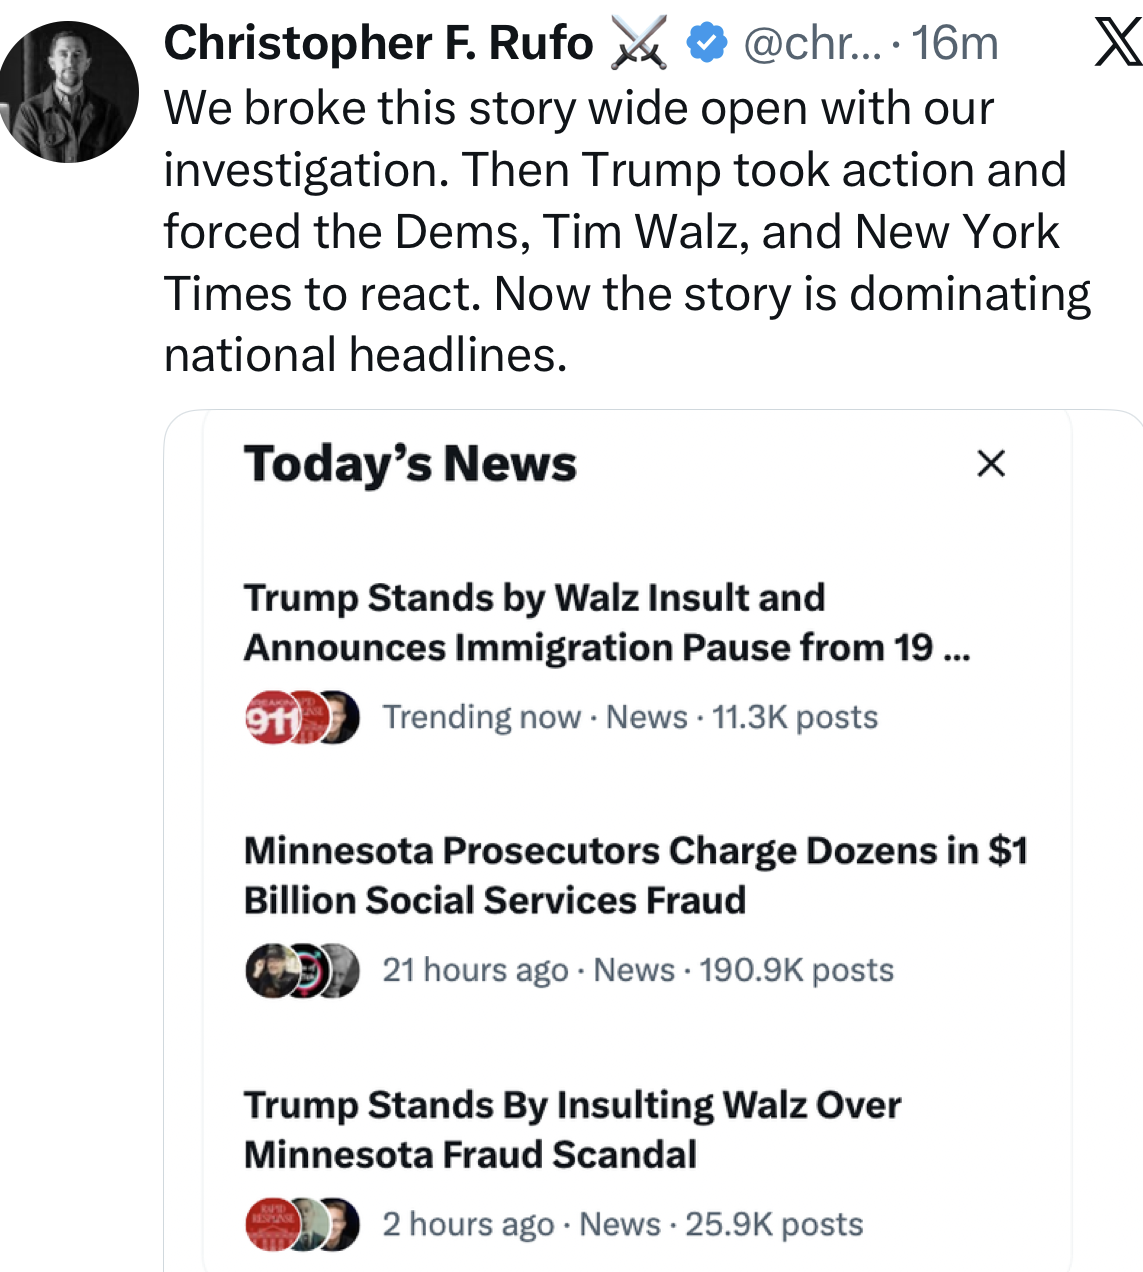Click the red 911 avatar icon
This screenshot has width=1143, height=1272.
coord(268,717)
